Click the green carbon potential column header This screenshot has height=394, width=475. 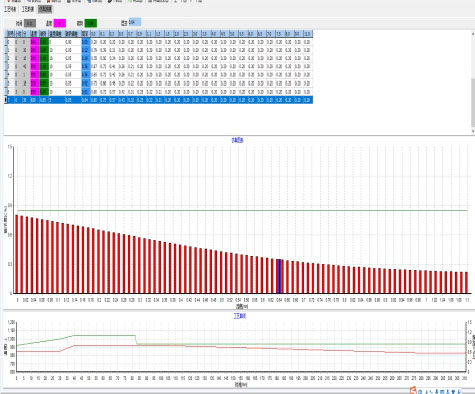click(44, 34)
